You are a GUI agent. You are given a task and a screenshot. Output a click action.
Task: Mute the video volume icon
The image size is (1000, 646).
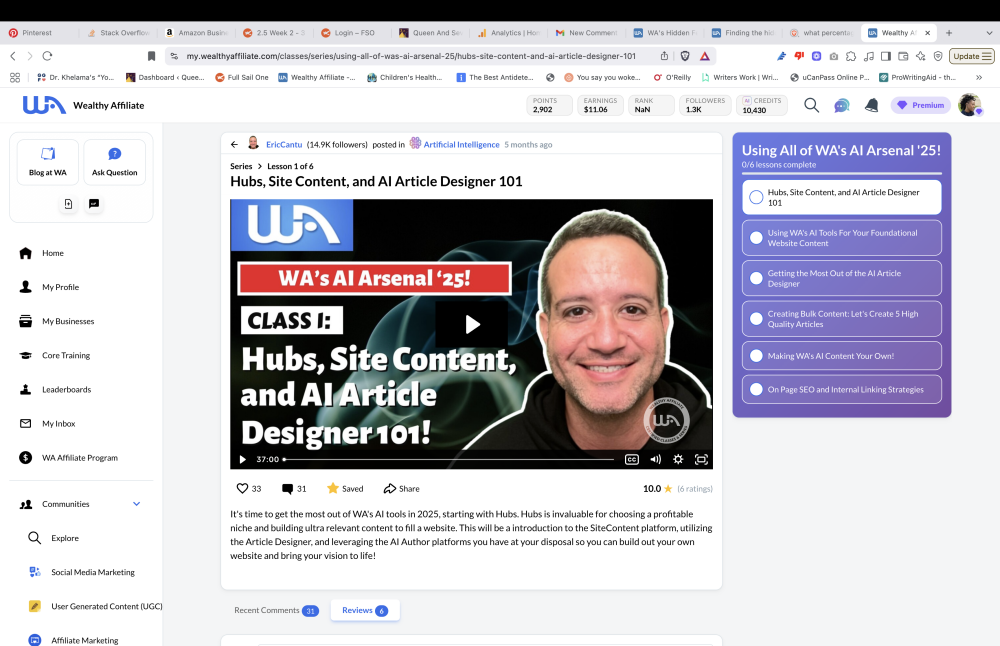(655, 459)
